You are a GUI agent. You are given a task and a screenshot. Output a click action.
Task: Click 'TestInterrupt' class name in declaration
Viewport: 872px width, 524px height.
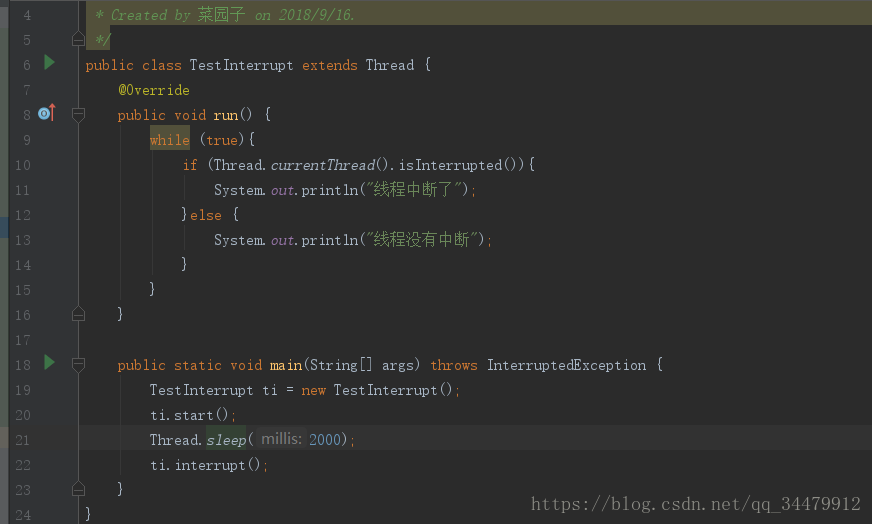coord(241,65)
